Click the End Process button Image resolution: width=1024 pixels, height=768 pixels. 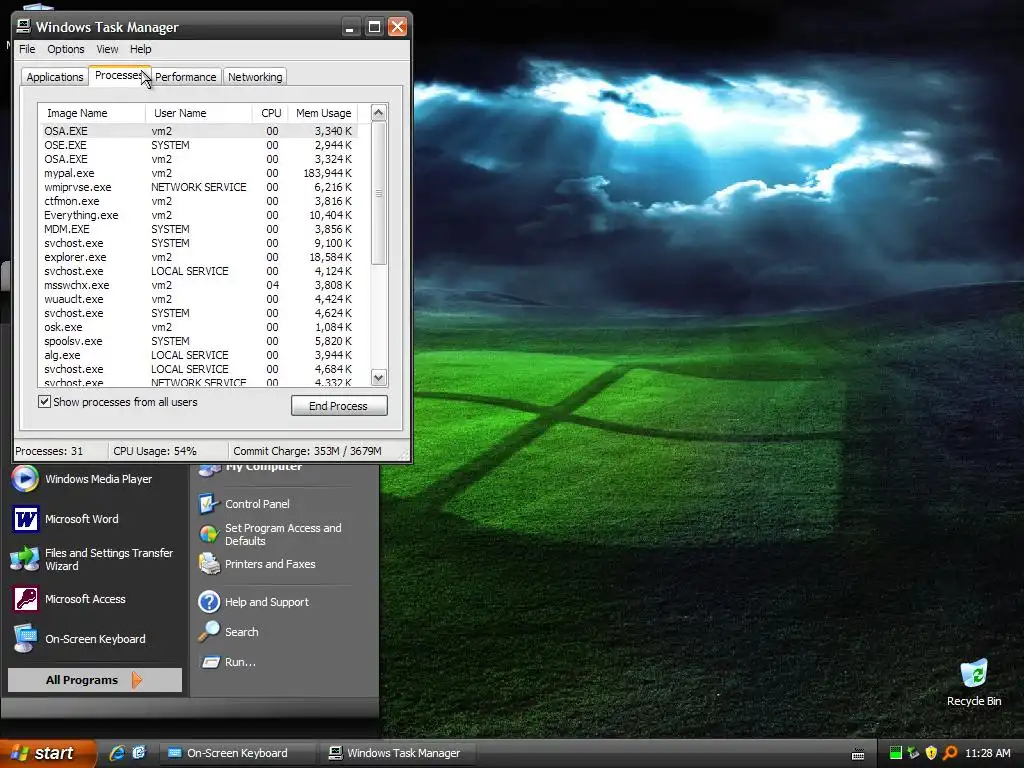coord(339,406)
